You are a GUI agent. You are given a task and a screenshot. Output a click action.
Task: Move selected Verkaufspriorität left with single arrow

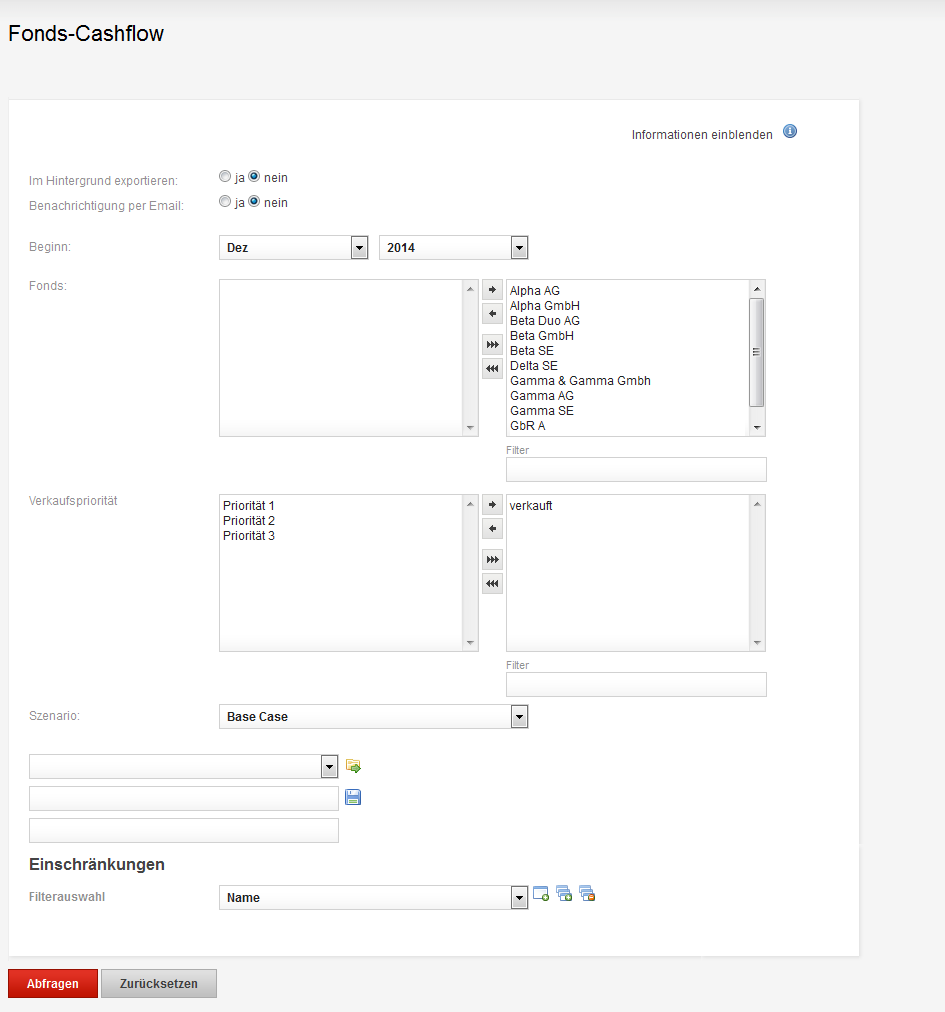(493, 529)
